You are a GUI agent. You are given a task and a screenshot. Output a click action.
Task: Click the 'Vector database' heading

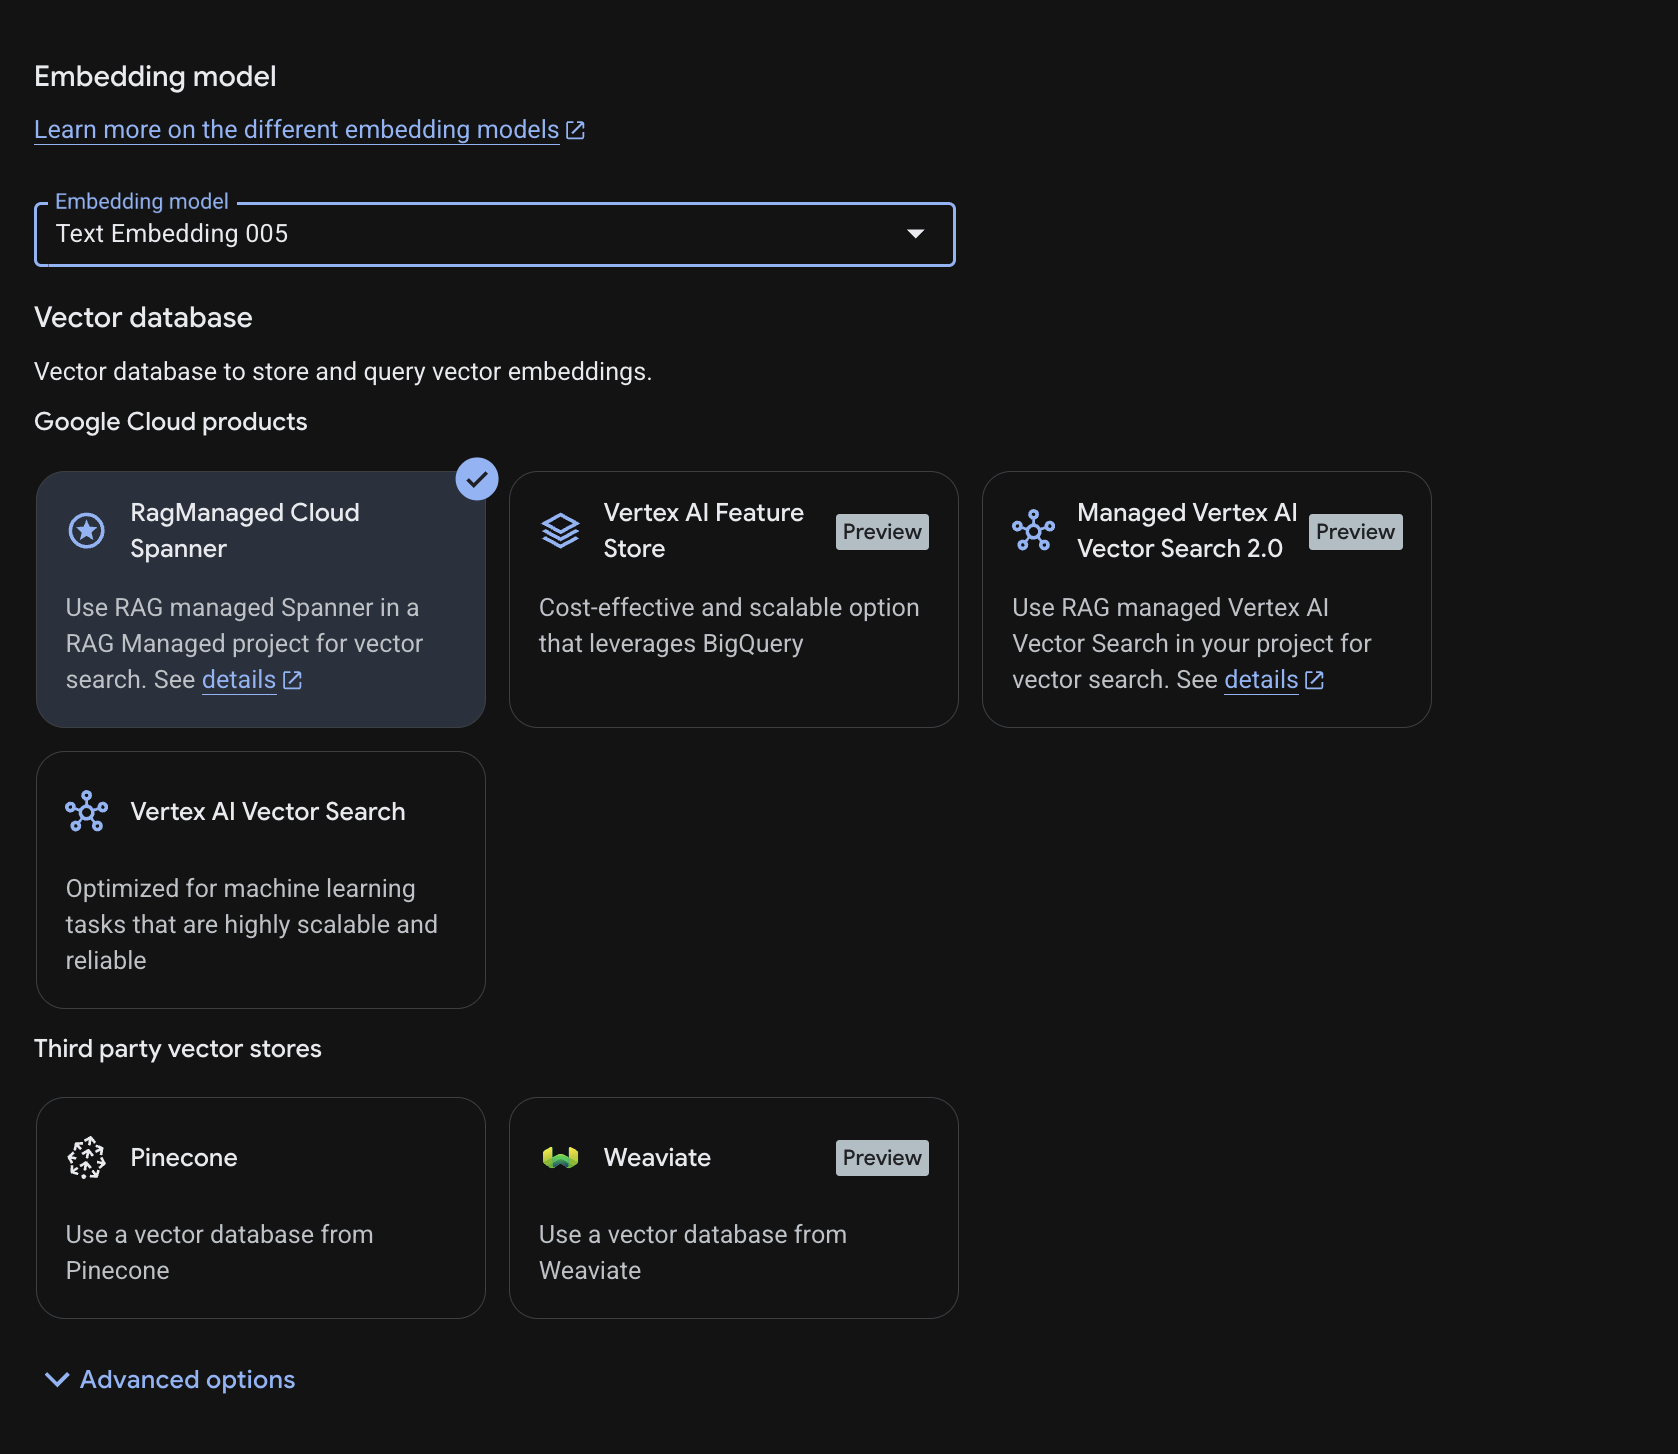point(143,318)
